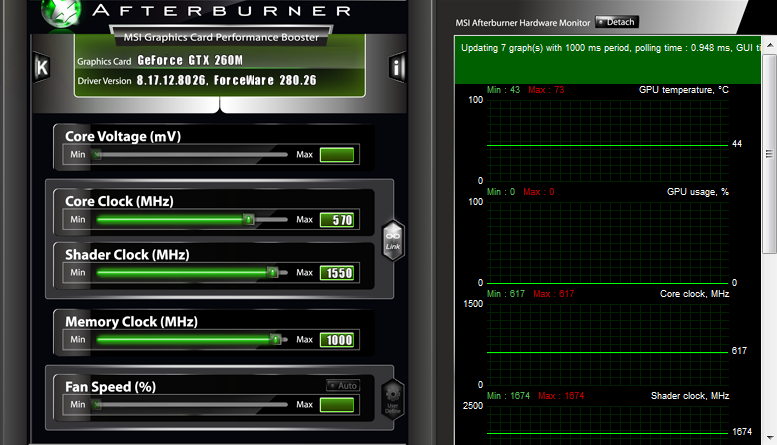This screenshot has width=777, height=445.
Task: Click the hardware monitor scrollbar thumb
Action: click(770, 154)
